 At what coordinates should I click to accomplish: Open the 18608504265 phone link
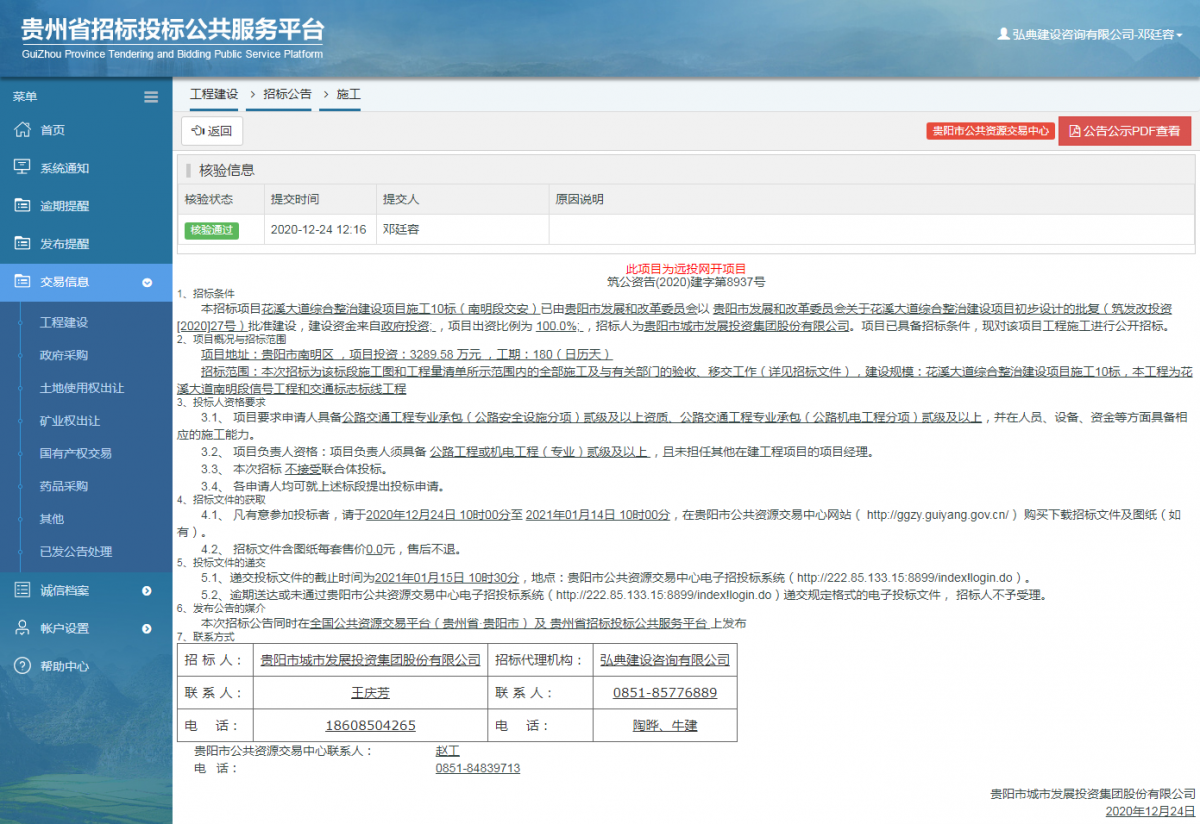370,725
